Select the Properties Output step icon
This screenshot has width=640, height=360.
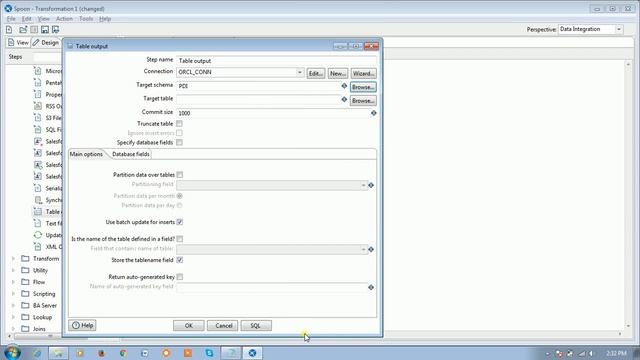coord(38,94)
